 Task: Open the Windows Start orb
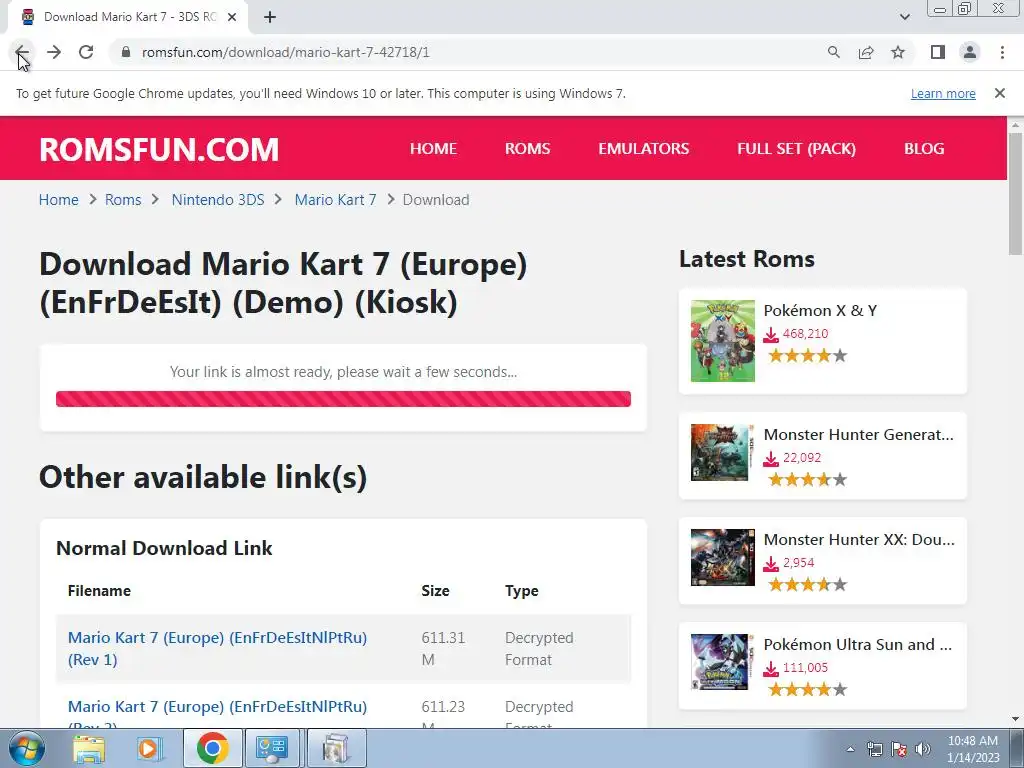pyautogui.click(x=26, y=748)
